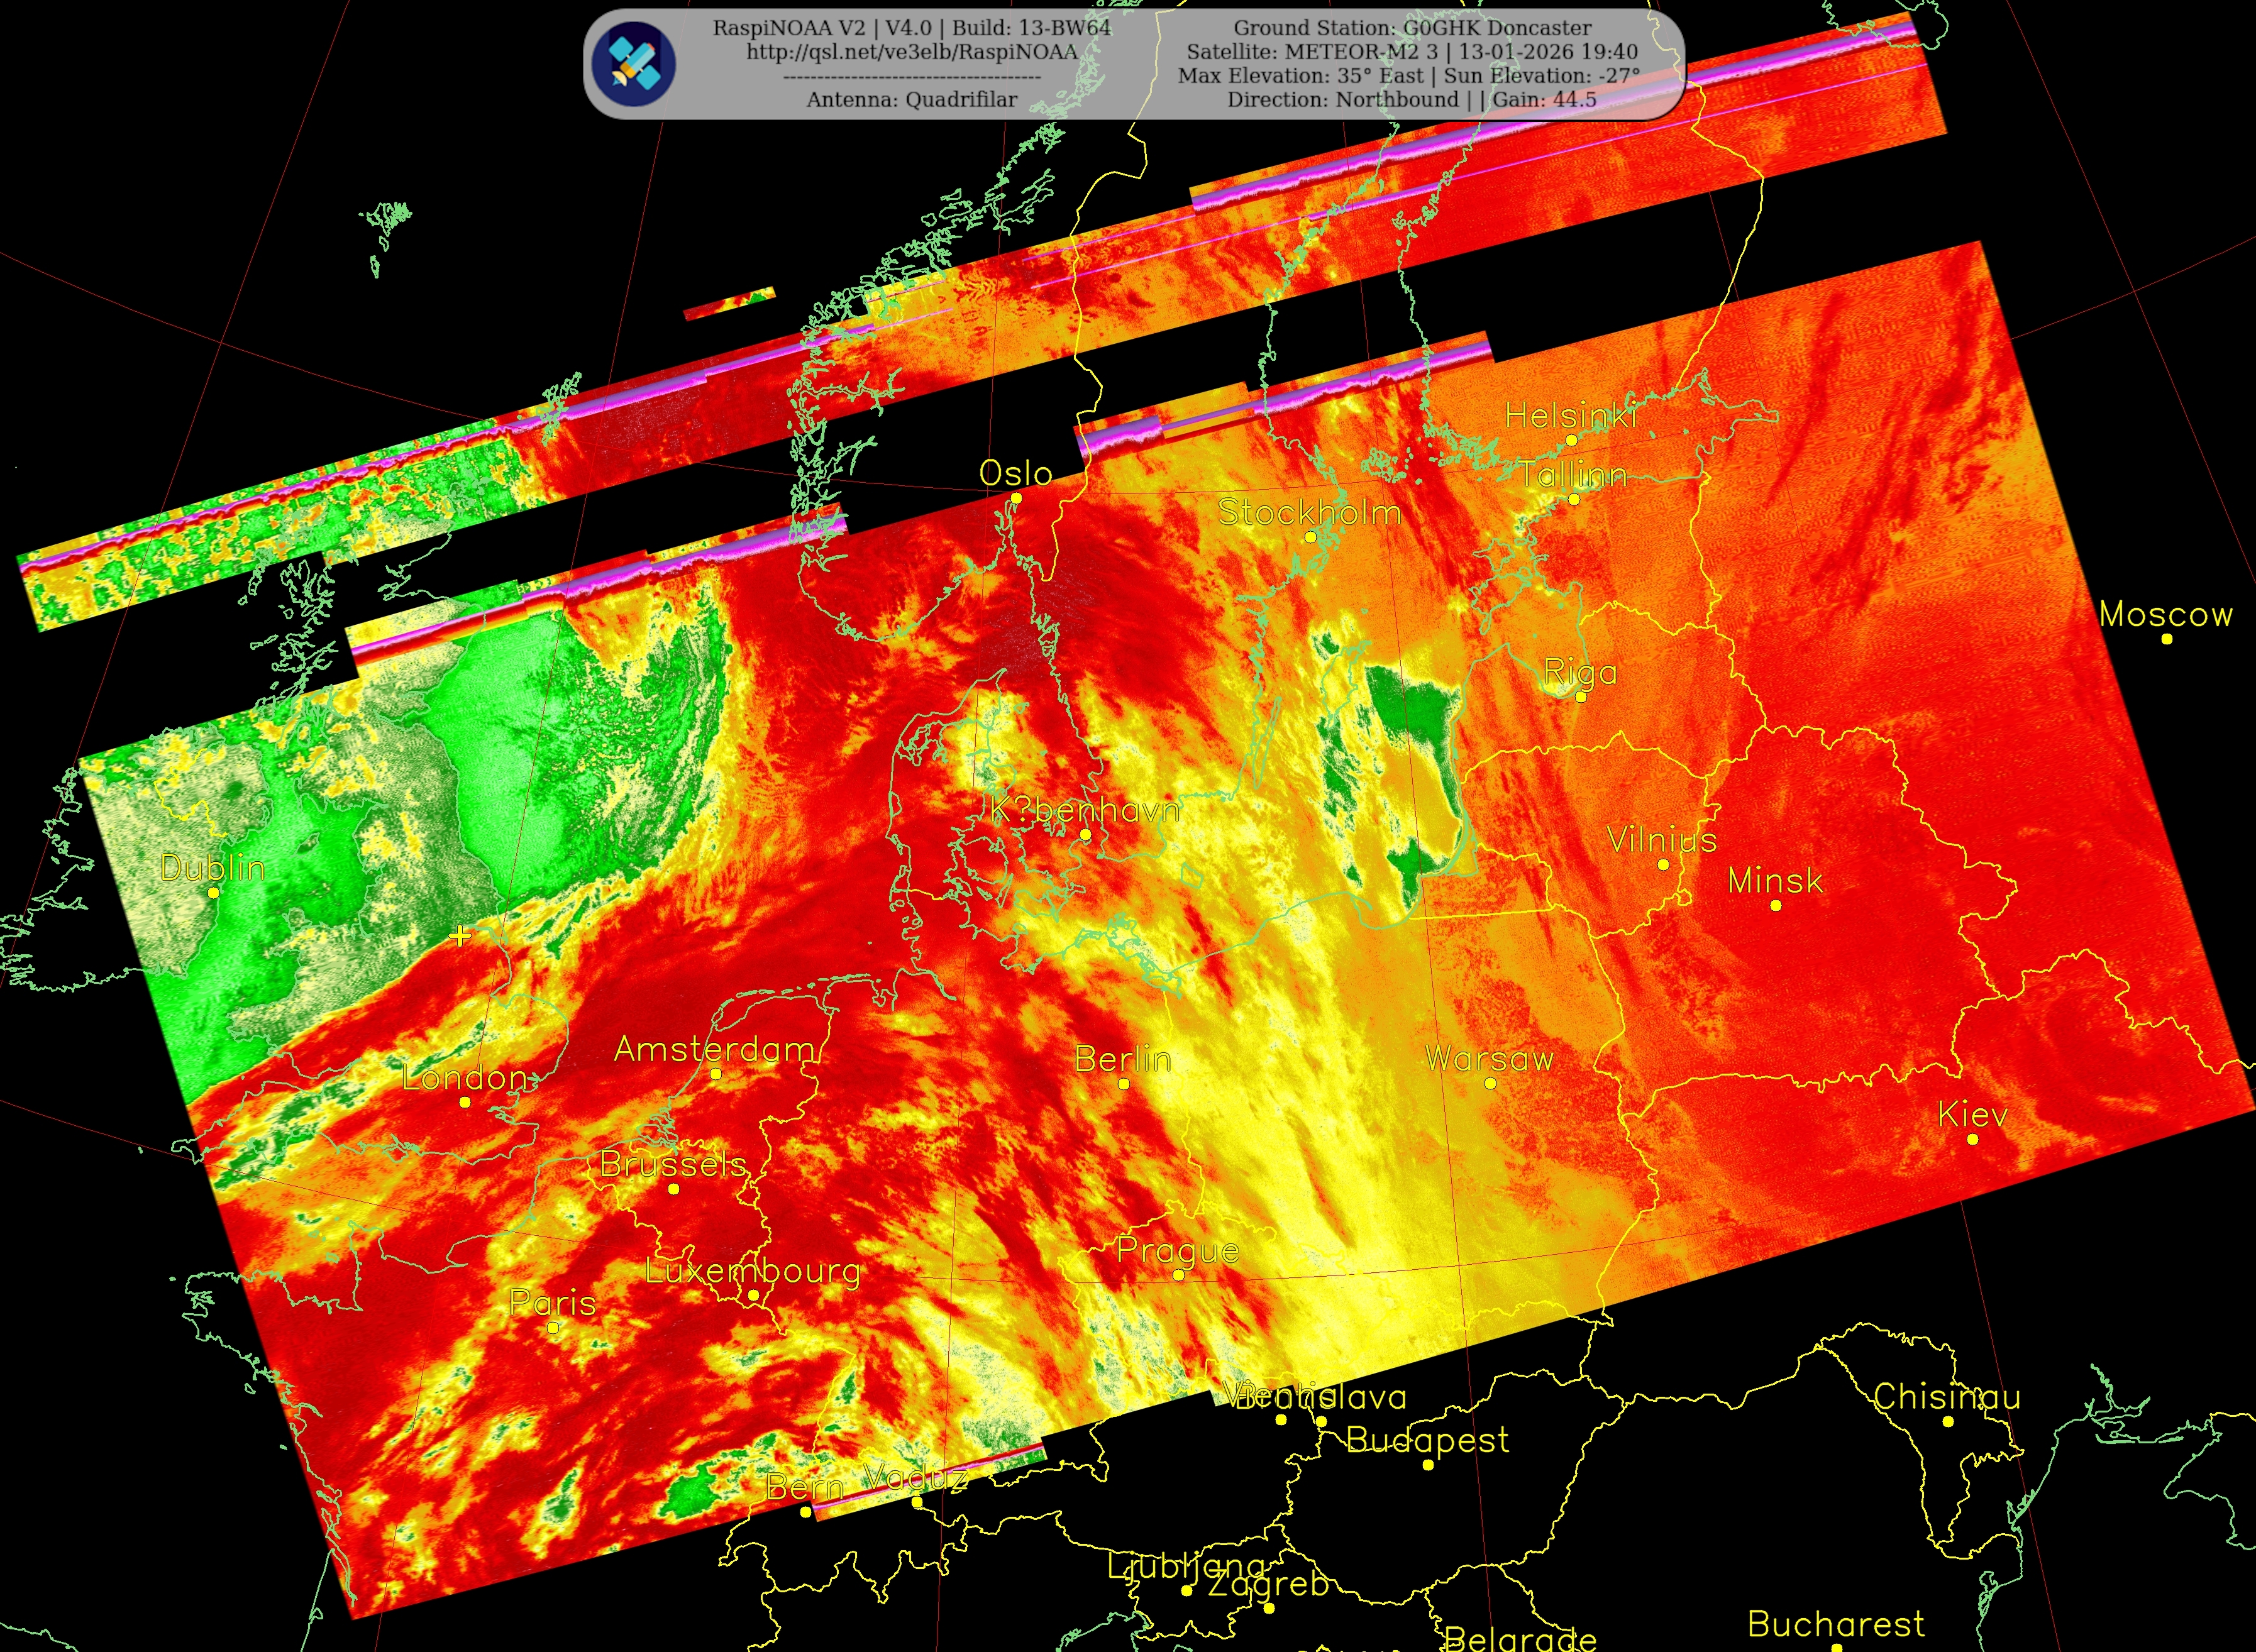Click the Helsinki city label
This screenshot has height=1652, width=2256.
point(1570,416)
